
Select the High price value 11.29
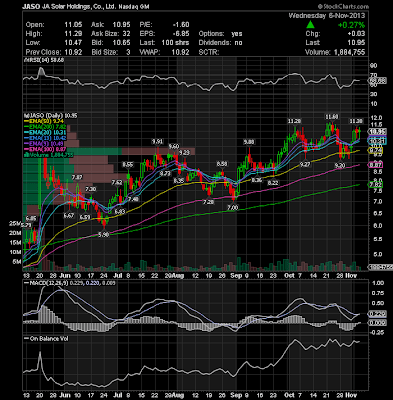[73, 34]
